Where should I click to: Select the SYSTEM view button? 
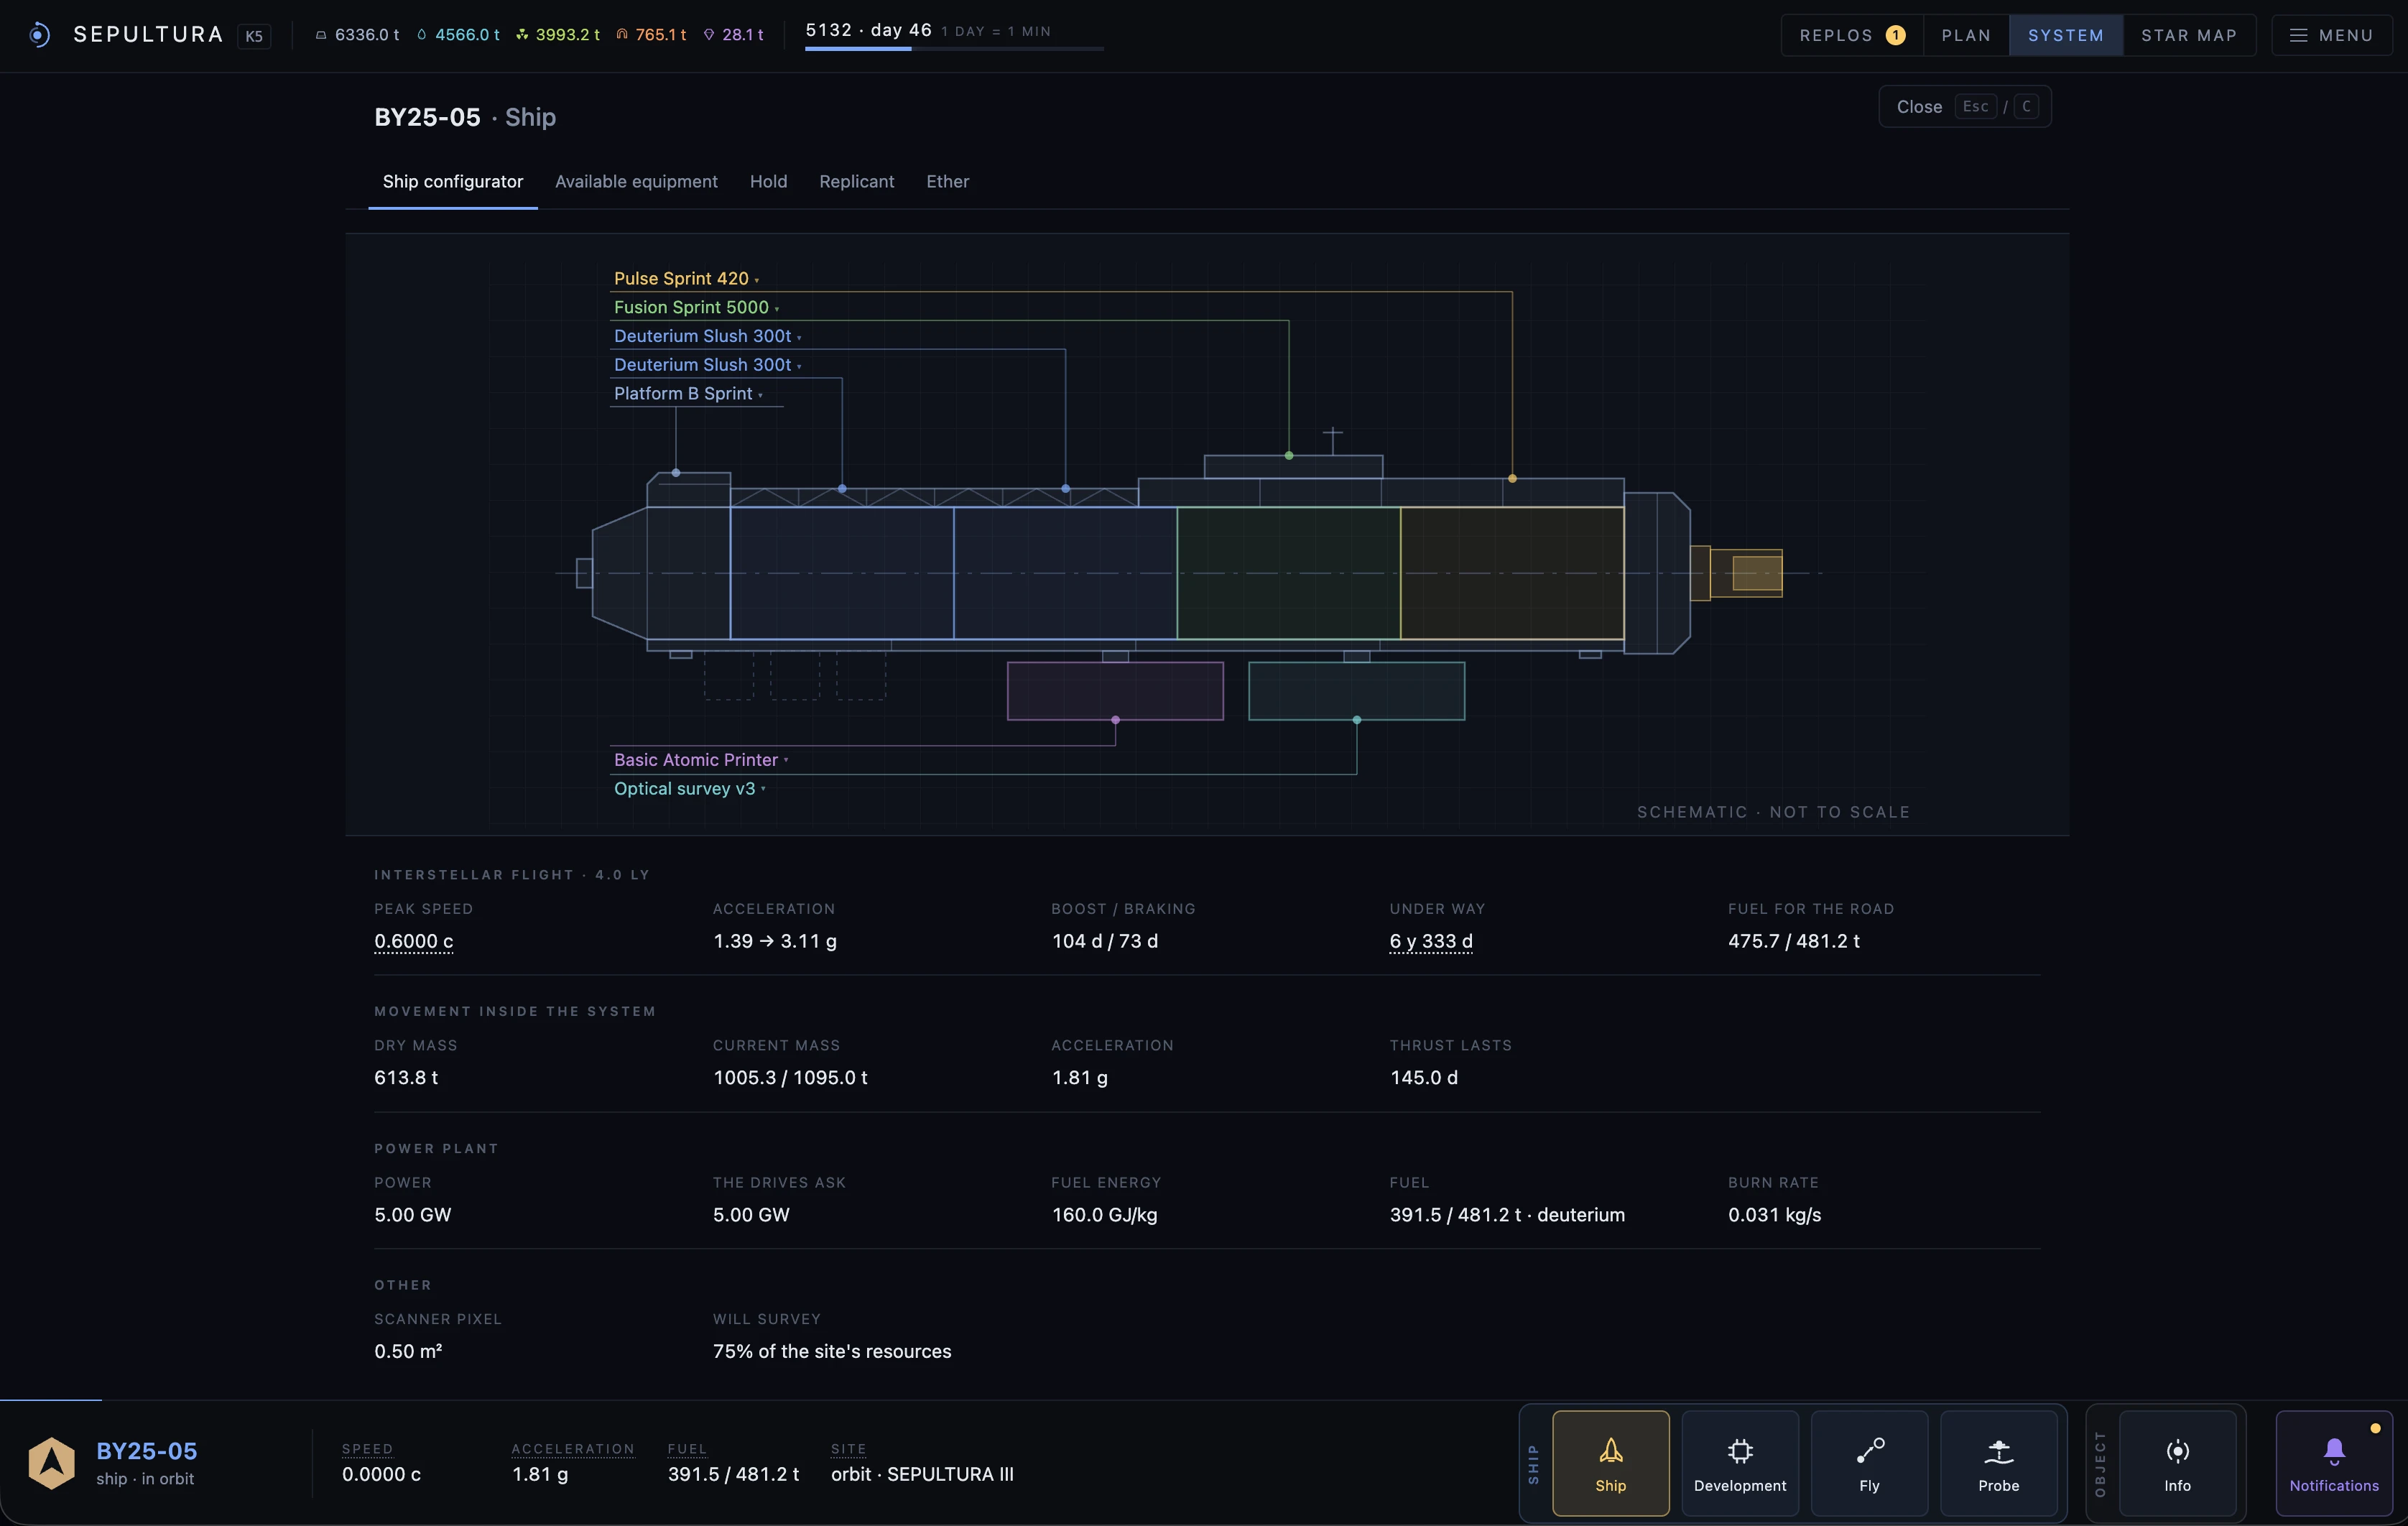[x=2065, y=35]
